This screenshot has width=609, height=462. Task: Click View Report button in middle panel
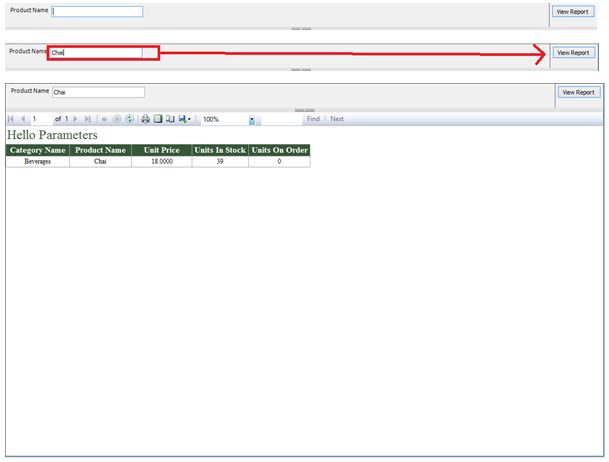[x=573, y=53]
